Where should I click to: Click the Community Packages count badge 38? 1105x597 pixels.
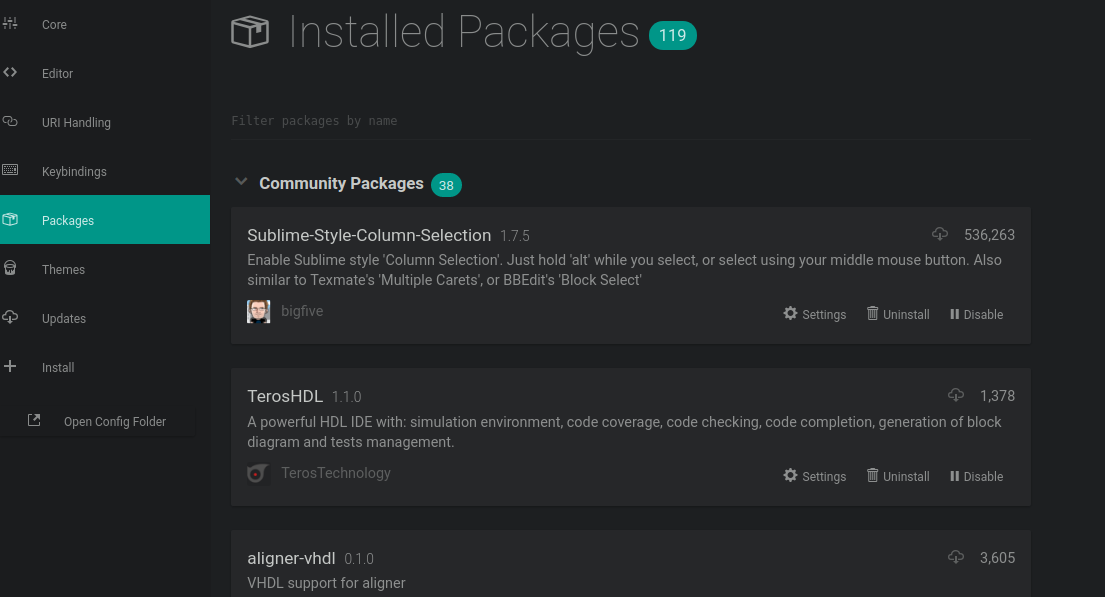pyautogui.click(x=446, y=185)
